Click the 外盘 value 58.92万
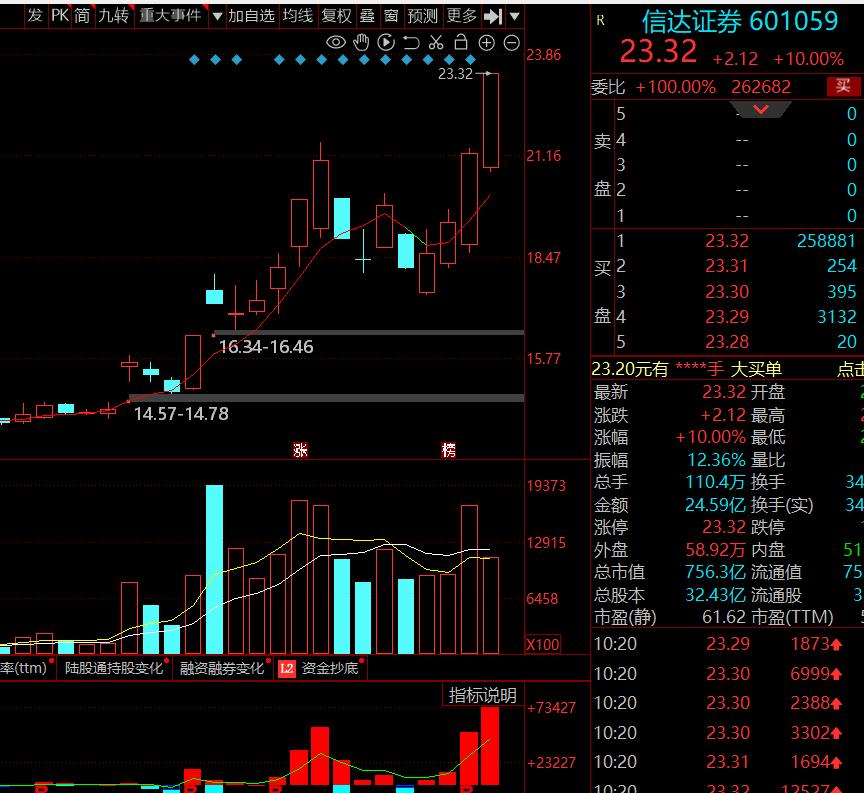 [715, 549]
